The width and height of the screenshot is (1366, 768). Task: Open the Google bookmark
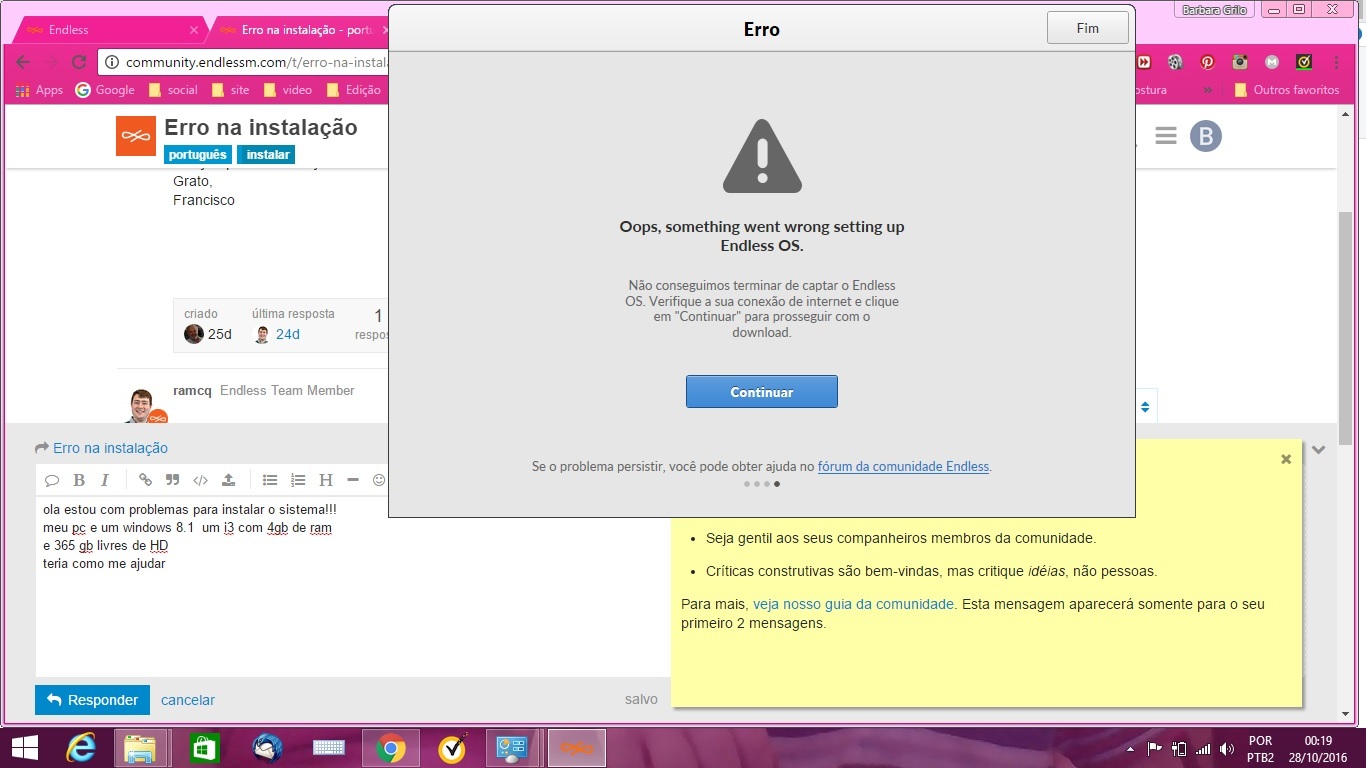(x=105, y=90)
